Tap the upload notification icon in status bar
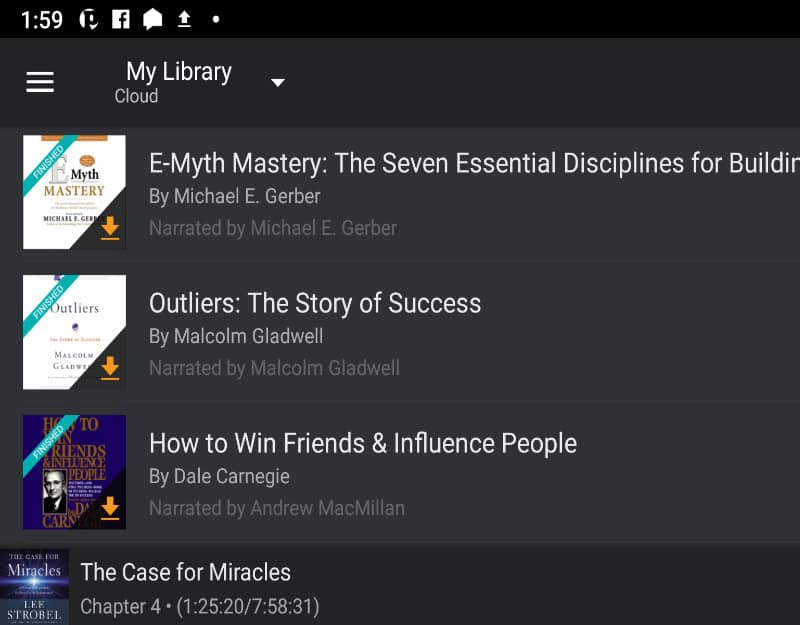The width and height of the screenshot is (800, 625). coord(184,19)
